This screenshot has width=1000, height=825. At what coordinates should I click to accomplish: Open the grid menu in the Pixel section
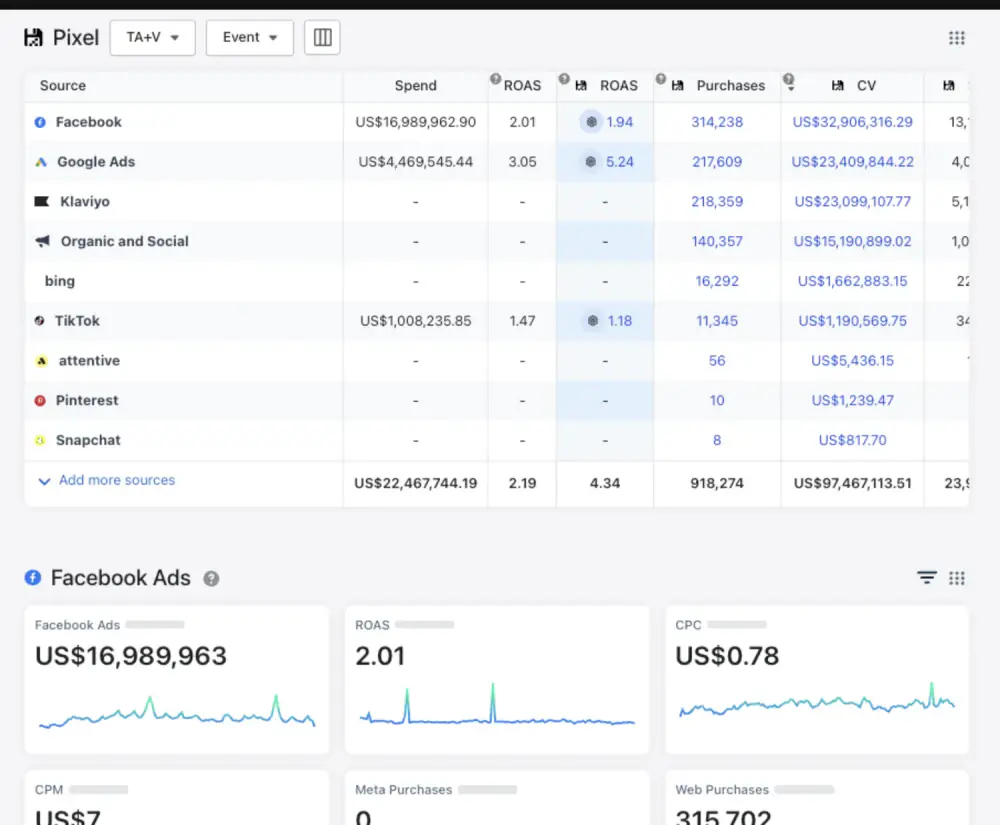pos(957,38)
